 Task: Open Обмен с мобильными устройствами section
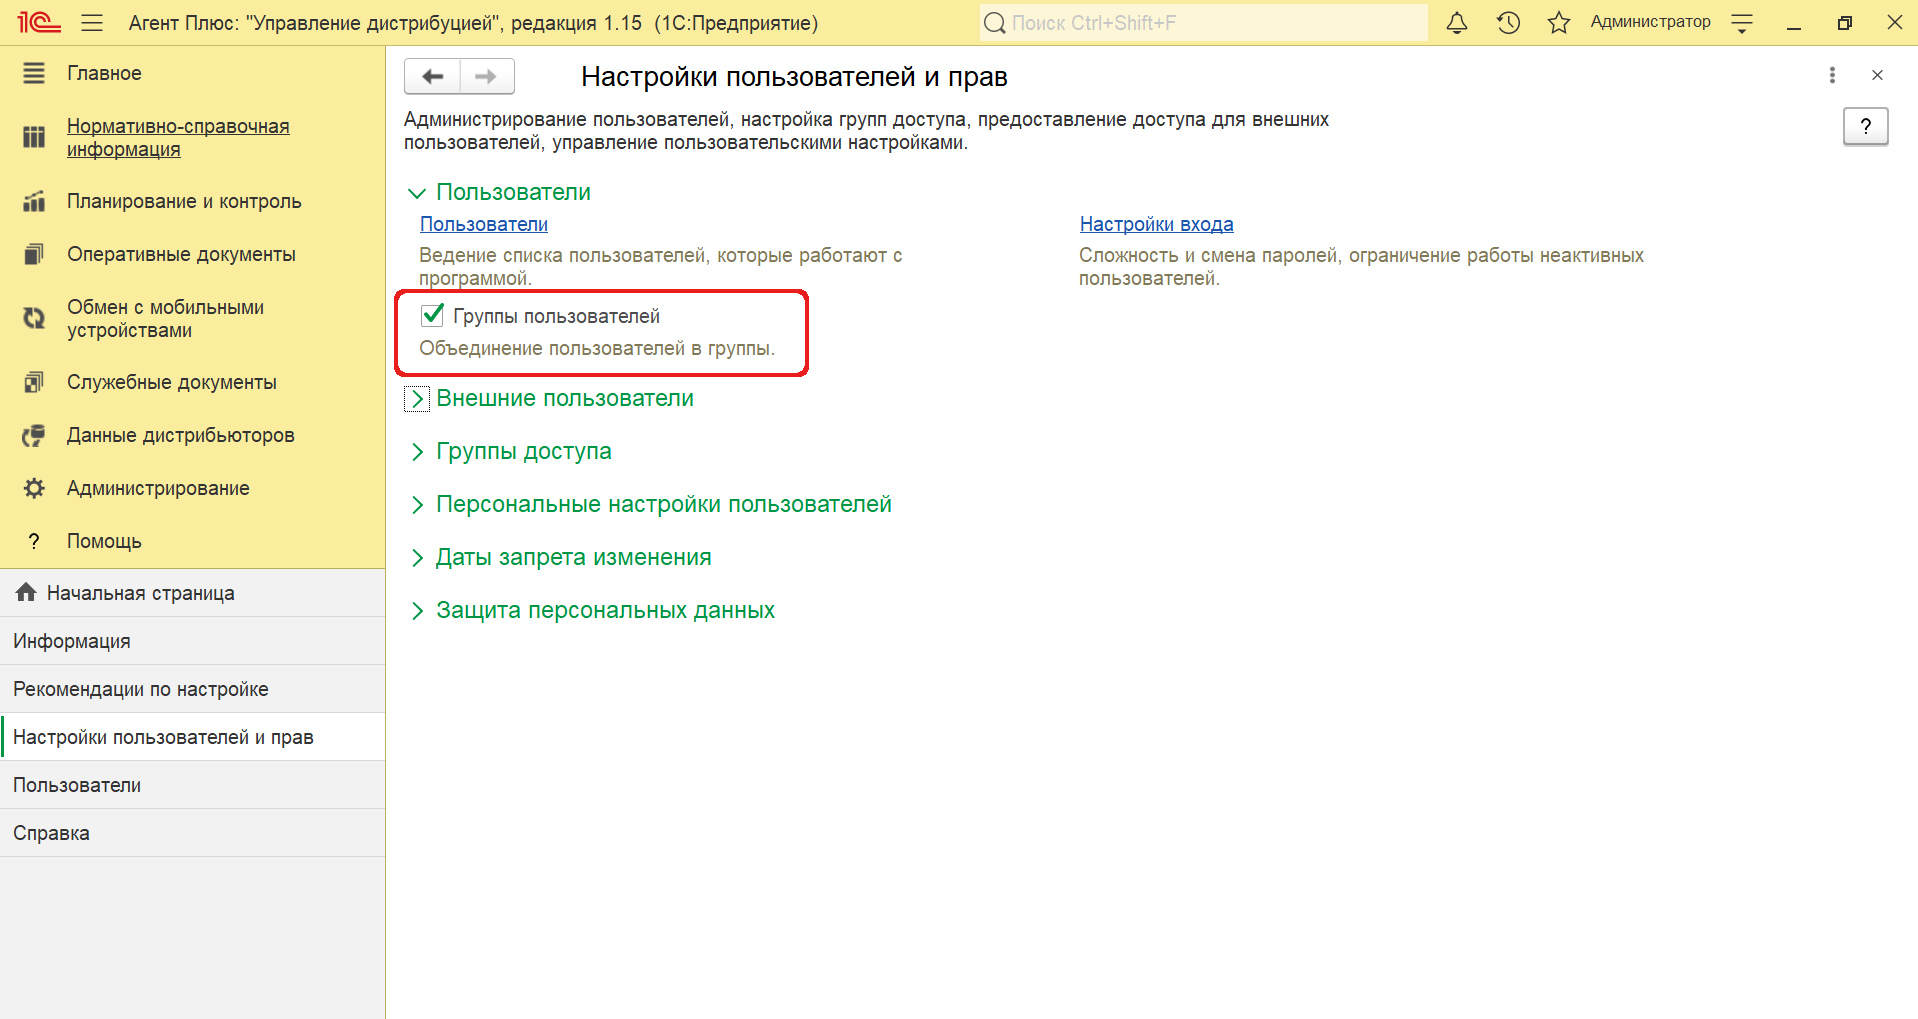click(165, 319)
